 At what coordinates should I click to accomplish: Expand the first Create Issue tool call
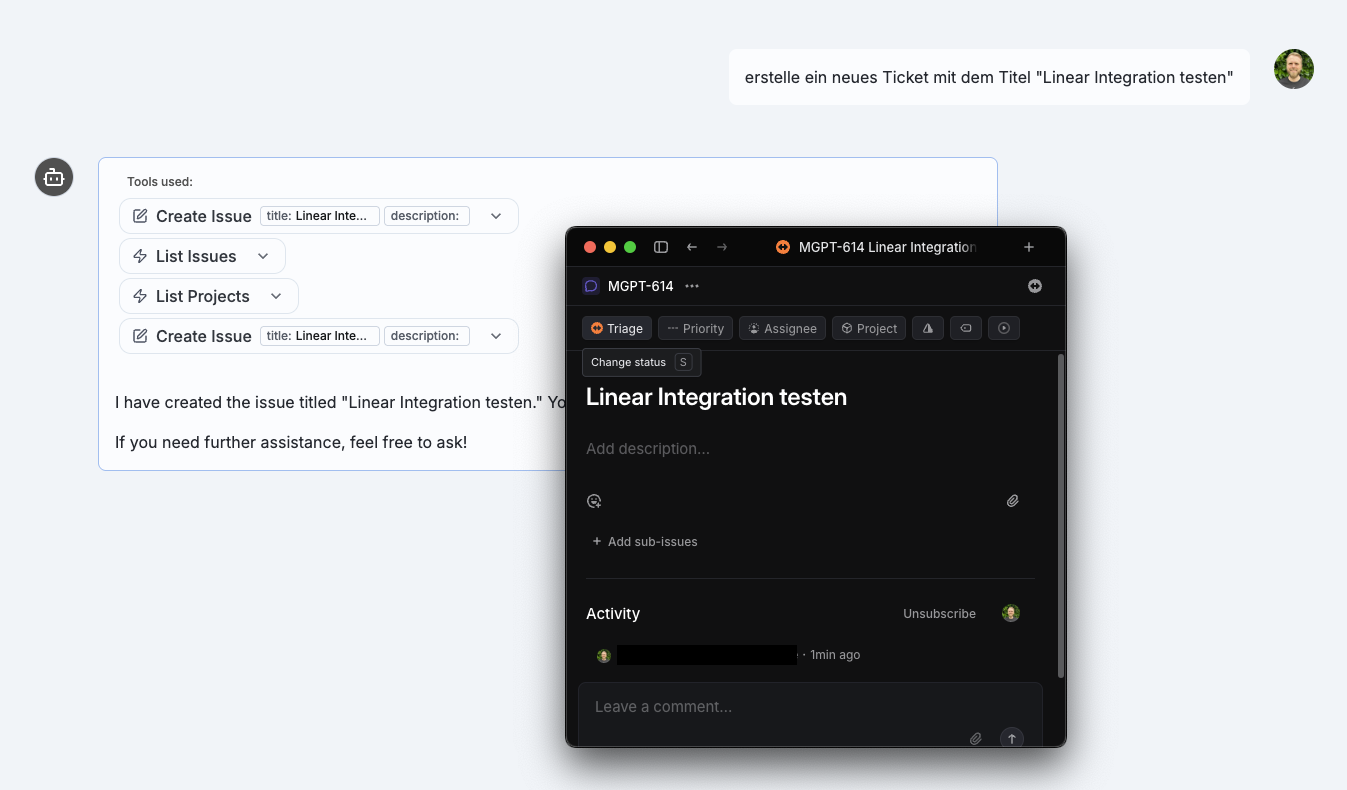click(x=496, y=216)
